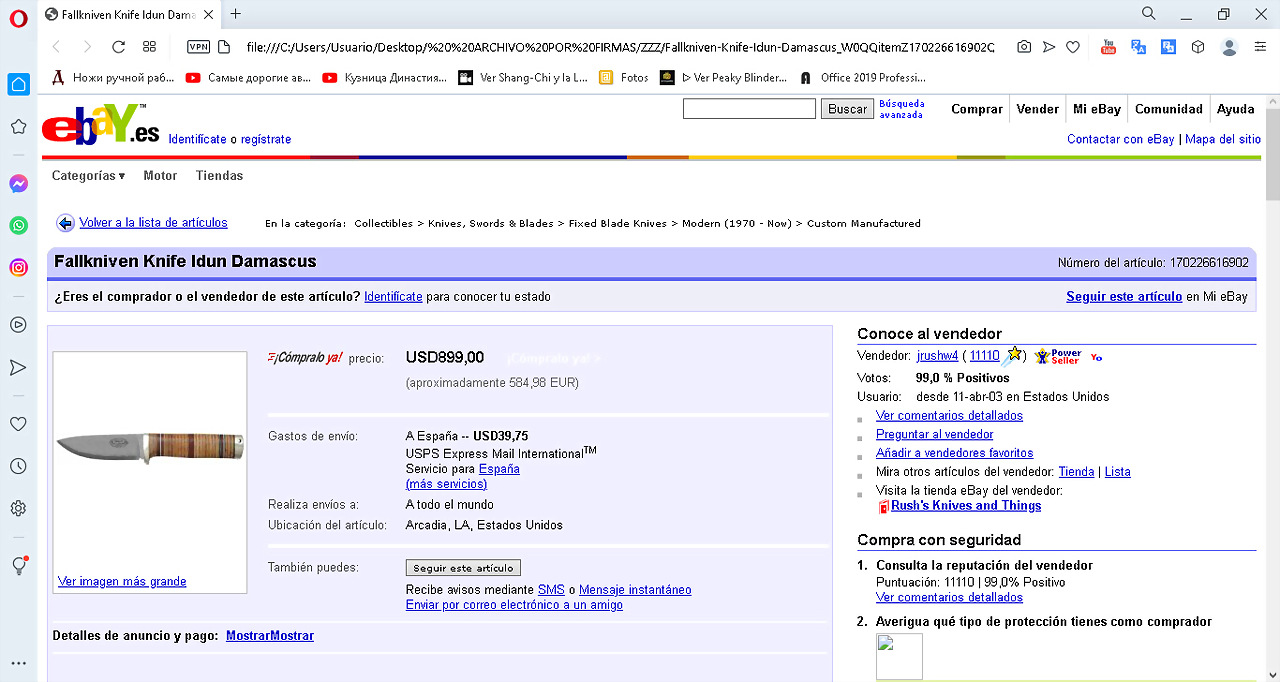Select the Fallkniven Knife Idun Damascus tab

coord(130,14)
